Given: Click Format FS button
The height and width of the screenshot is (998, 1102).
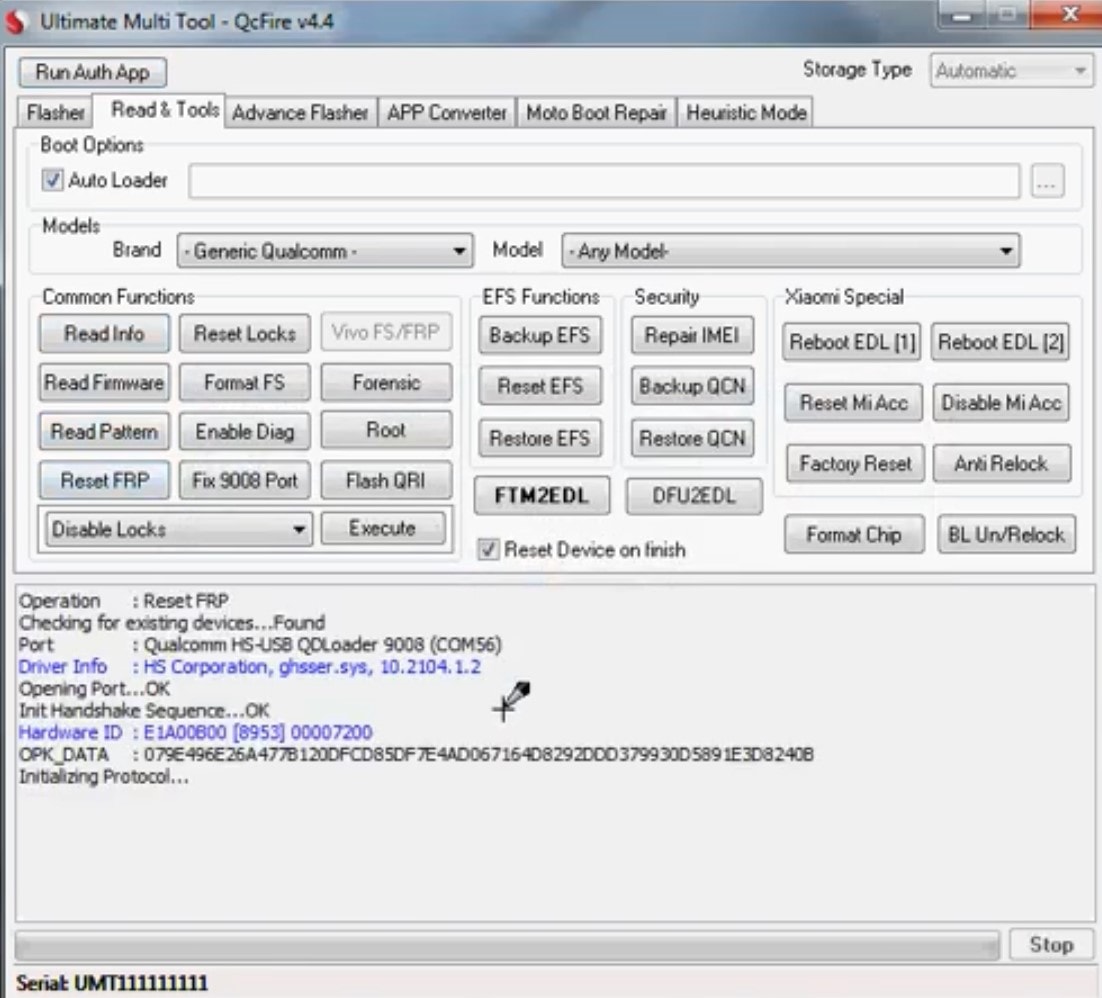Looking at the screenshot, I should pyautogui.click(x=245, y=382).
